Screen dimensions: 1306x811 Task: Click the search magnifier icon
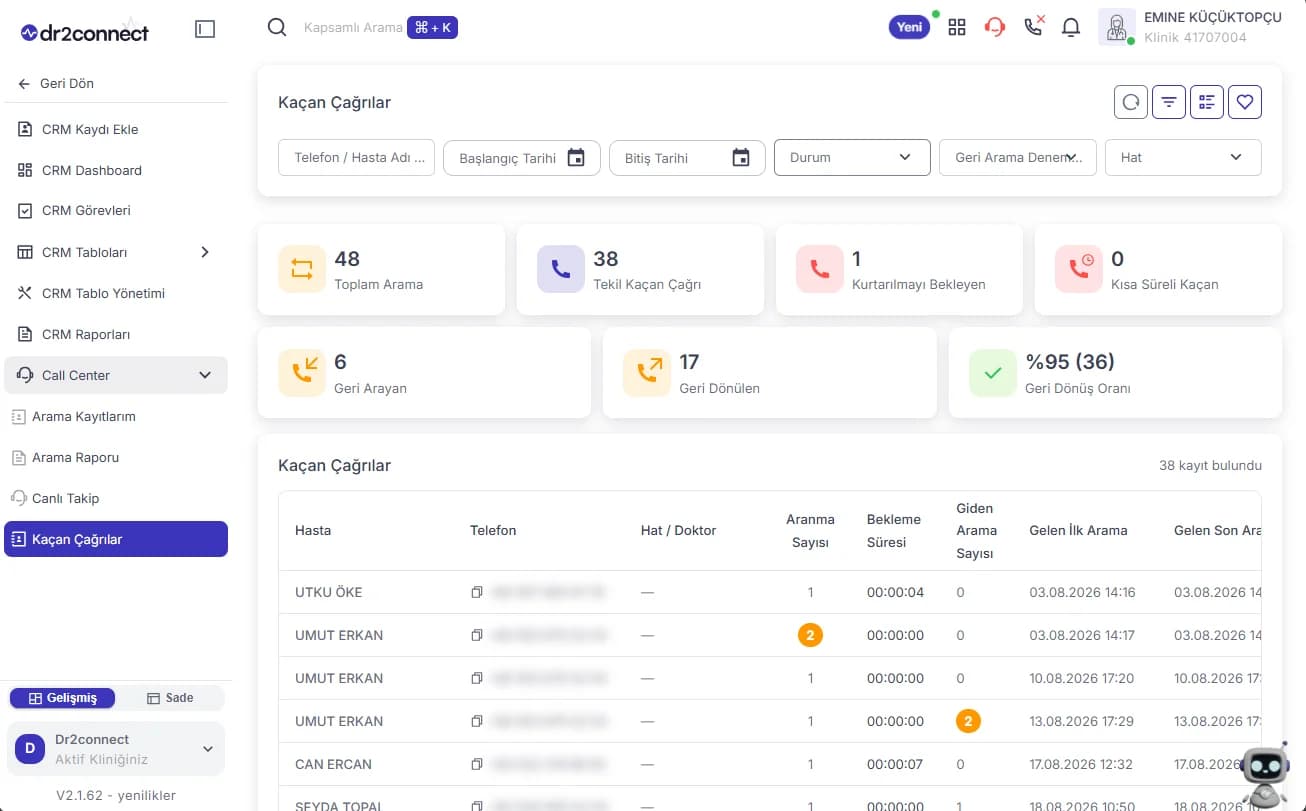coord(277,27)
